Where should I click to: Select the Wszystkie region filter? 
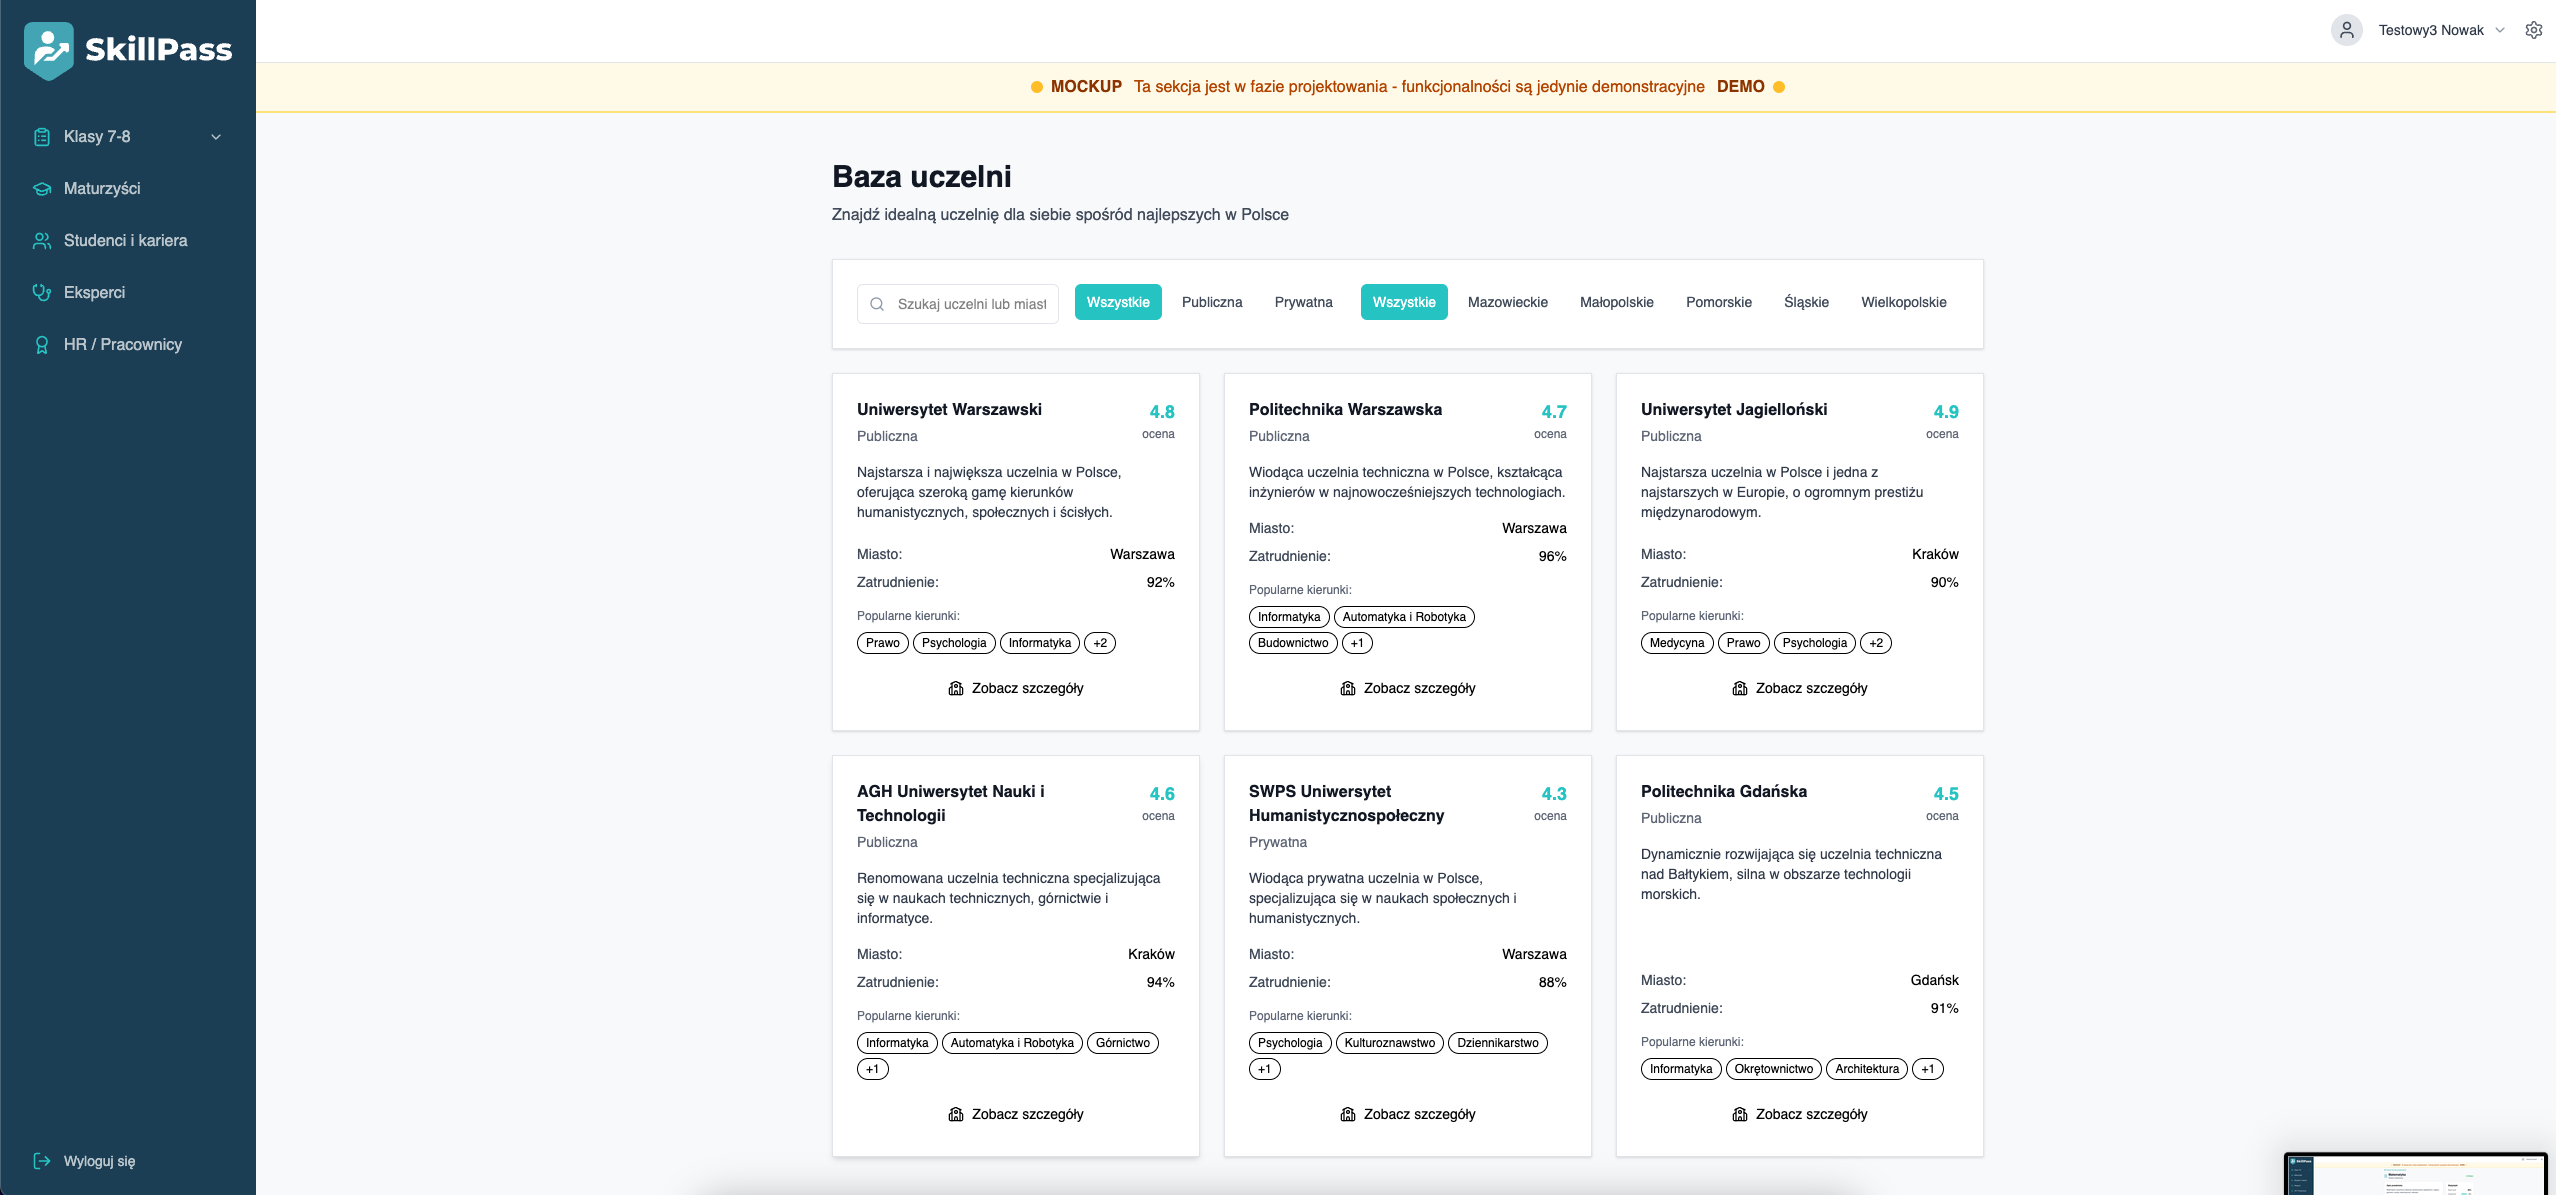[x=1404, y=302]
